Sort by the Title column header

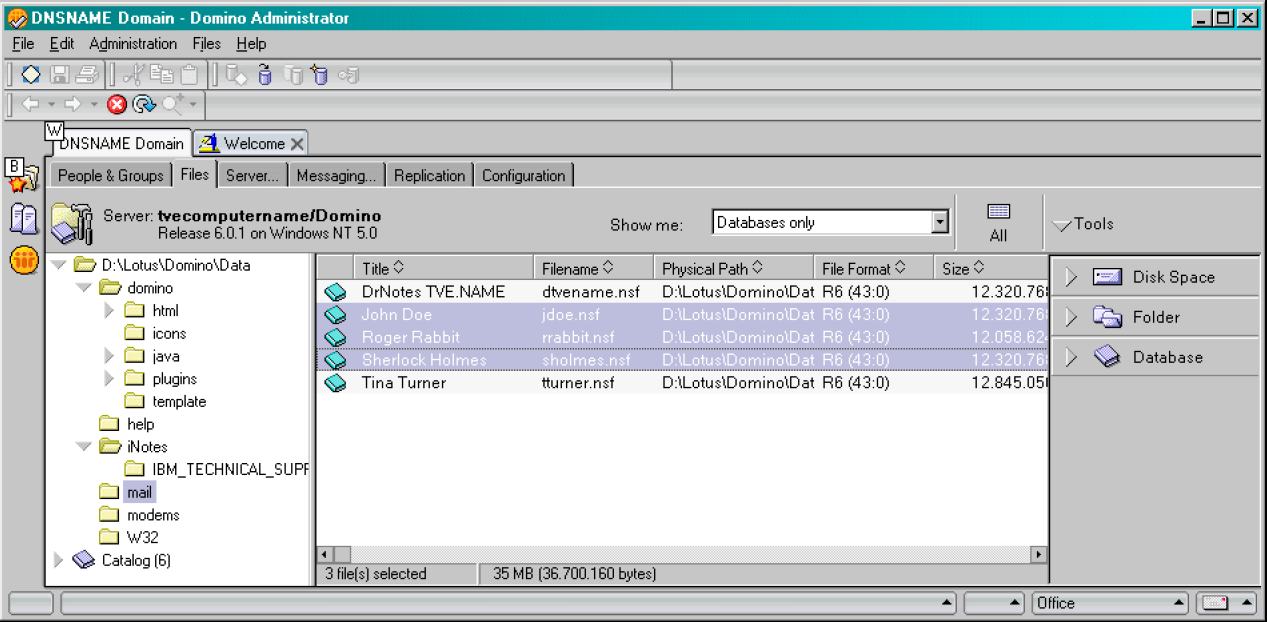[444, 268]
